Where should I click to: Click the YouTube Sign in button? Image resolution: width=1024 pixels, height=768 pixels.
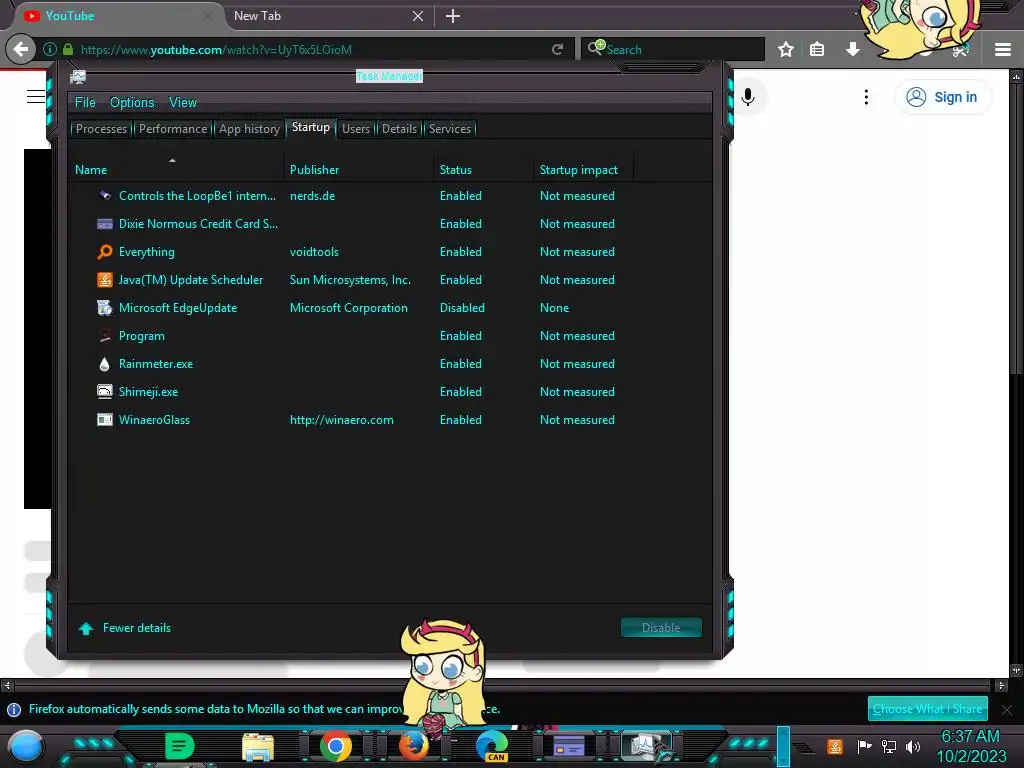tap(942, 97)
